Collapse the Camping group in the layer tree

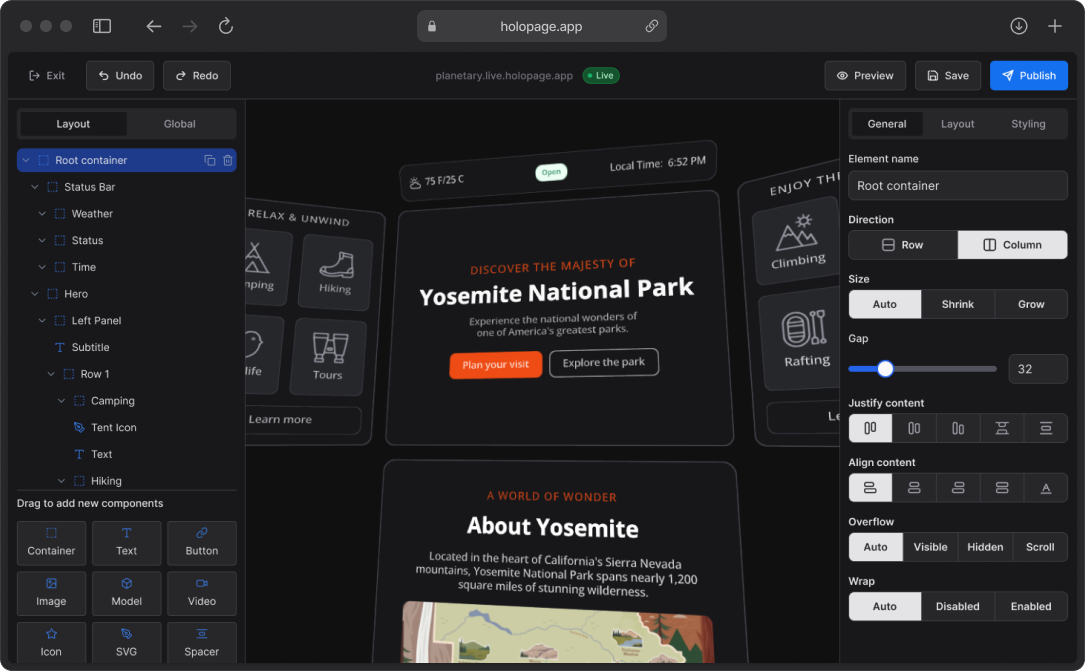[x=61, y=400]
